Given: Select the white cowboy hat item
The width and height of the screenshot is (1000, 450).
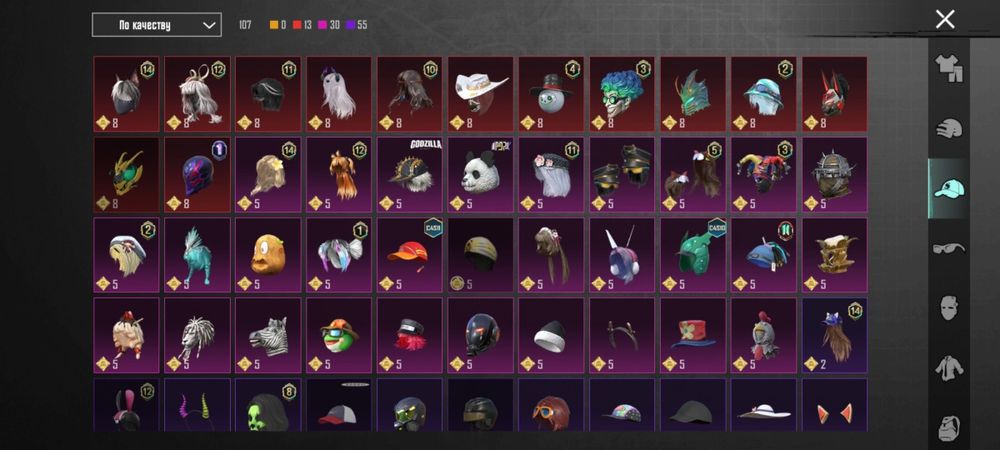Looking at the screenshot, I should 480,94.
